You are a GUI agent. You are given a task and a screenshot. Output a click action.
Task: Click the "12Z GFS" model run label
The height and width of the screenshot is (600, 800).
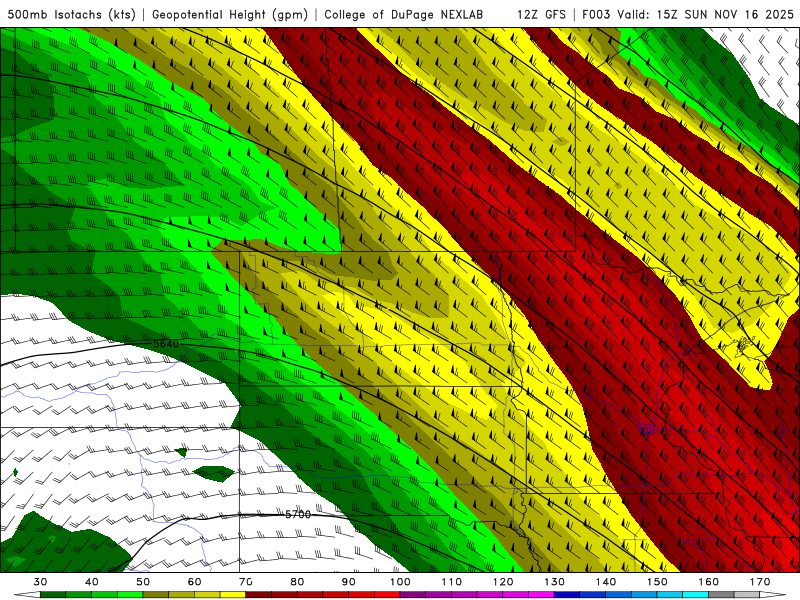tap(541, 14)
